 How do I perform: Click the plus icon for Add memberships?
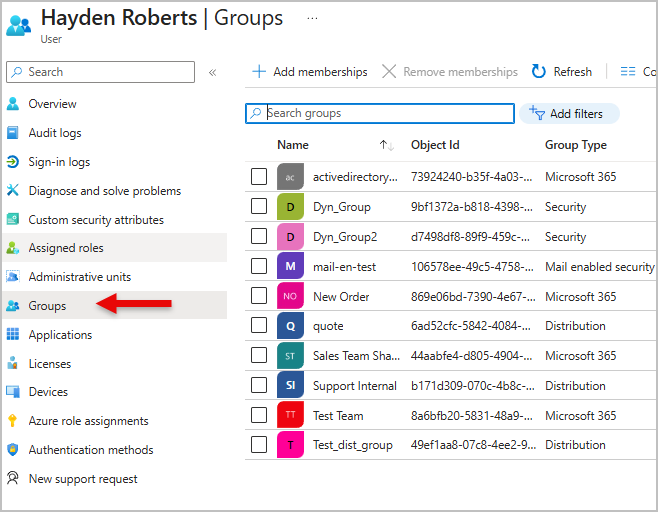coord(259,72)
